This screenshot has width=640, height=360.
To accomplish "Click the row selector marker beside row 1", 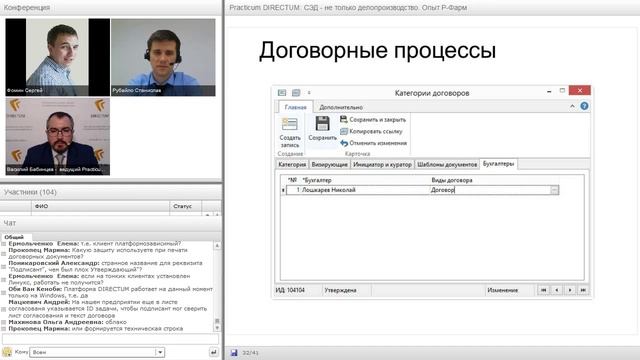I will tap(283, 190).
